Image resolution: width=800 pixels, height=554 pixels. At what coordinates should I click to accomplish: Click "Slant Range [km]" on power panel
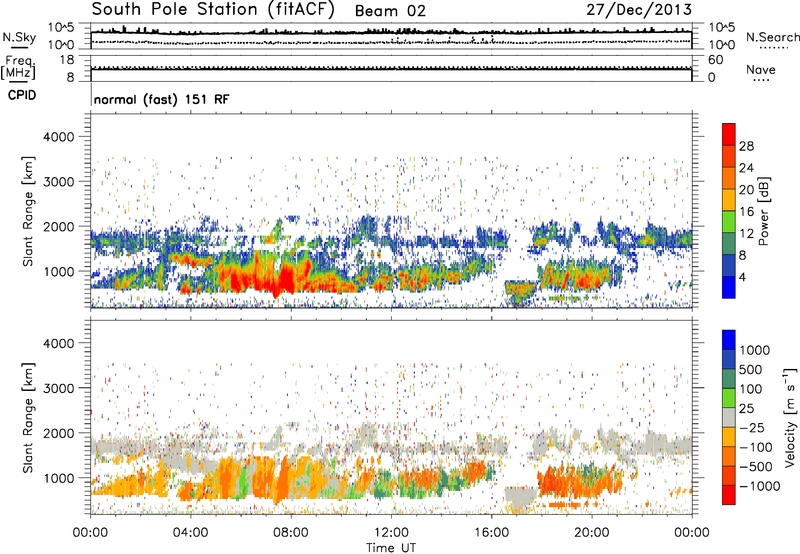pyautogui.click(x=28, y=211)
